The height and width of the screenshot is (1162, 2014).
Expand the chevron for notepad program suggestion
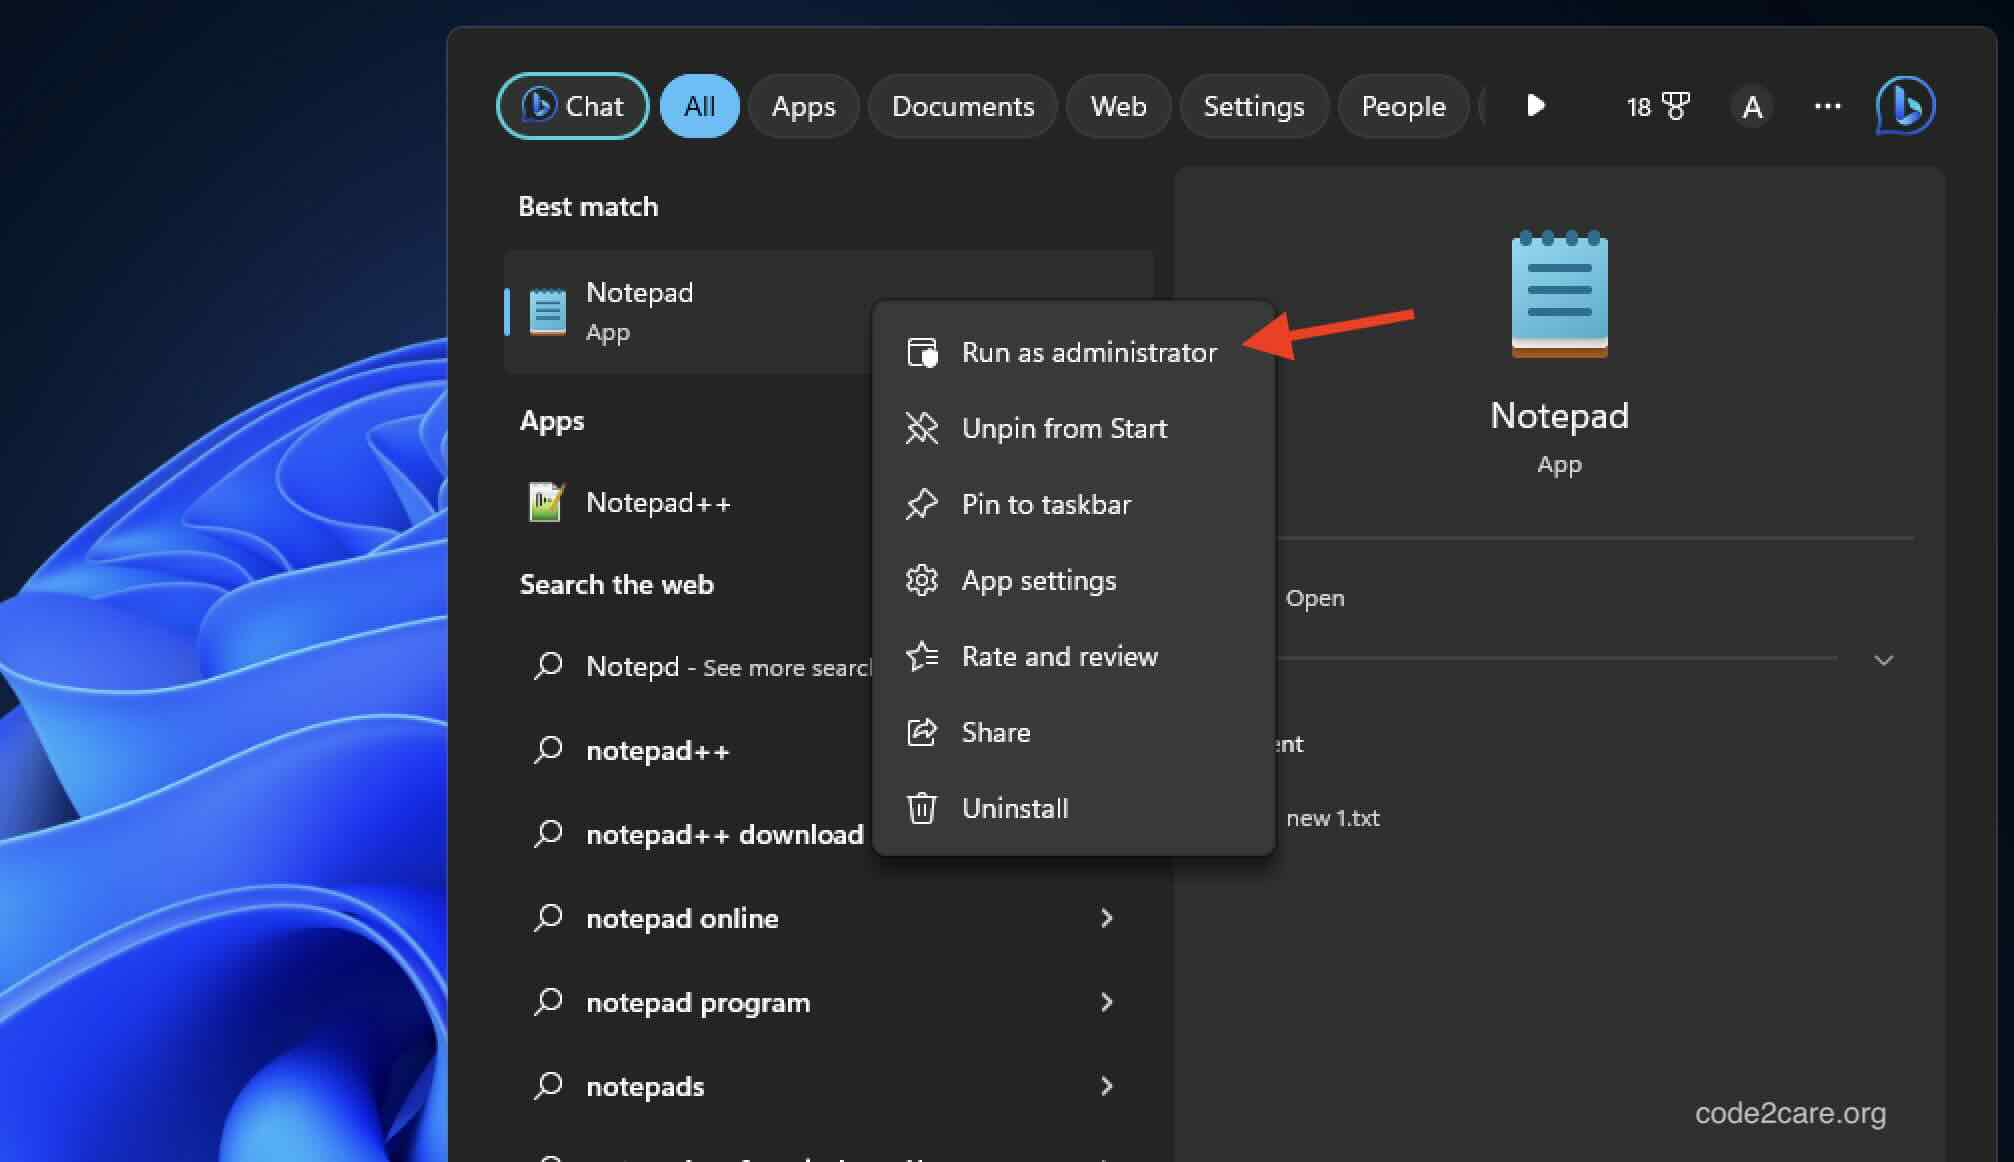click(1107, 1002)
